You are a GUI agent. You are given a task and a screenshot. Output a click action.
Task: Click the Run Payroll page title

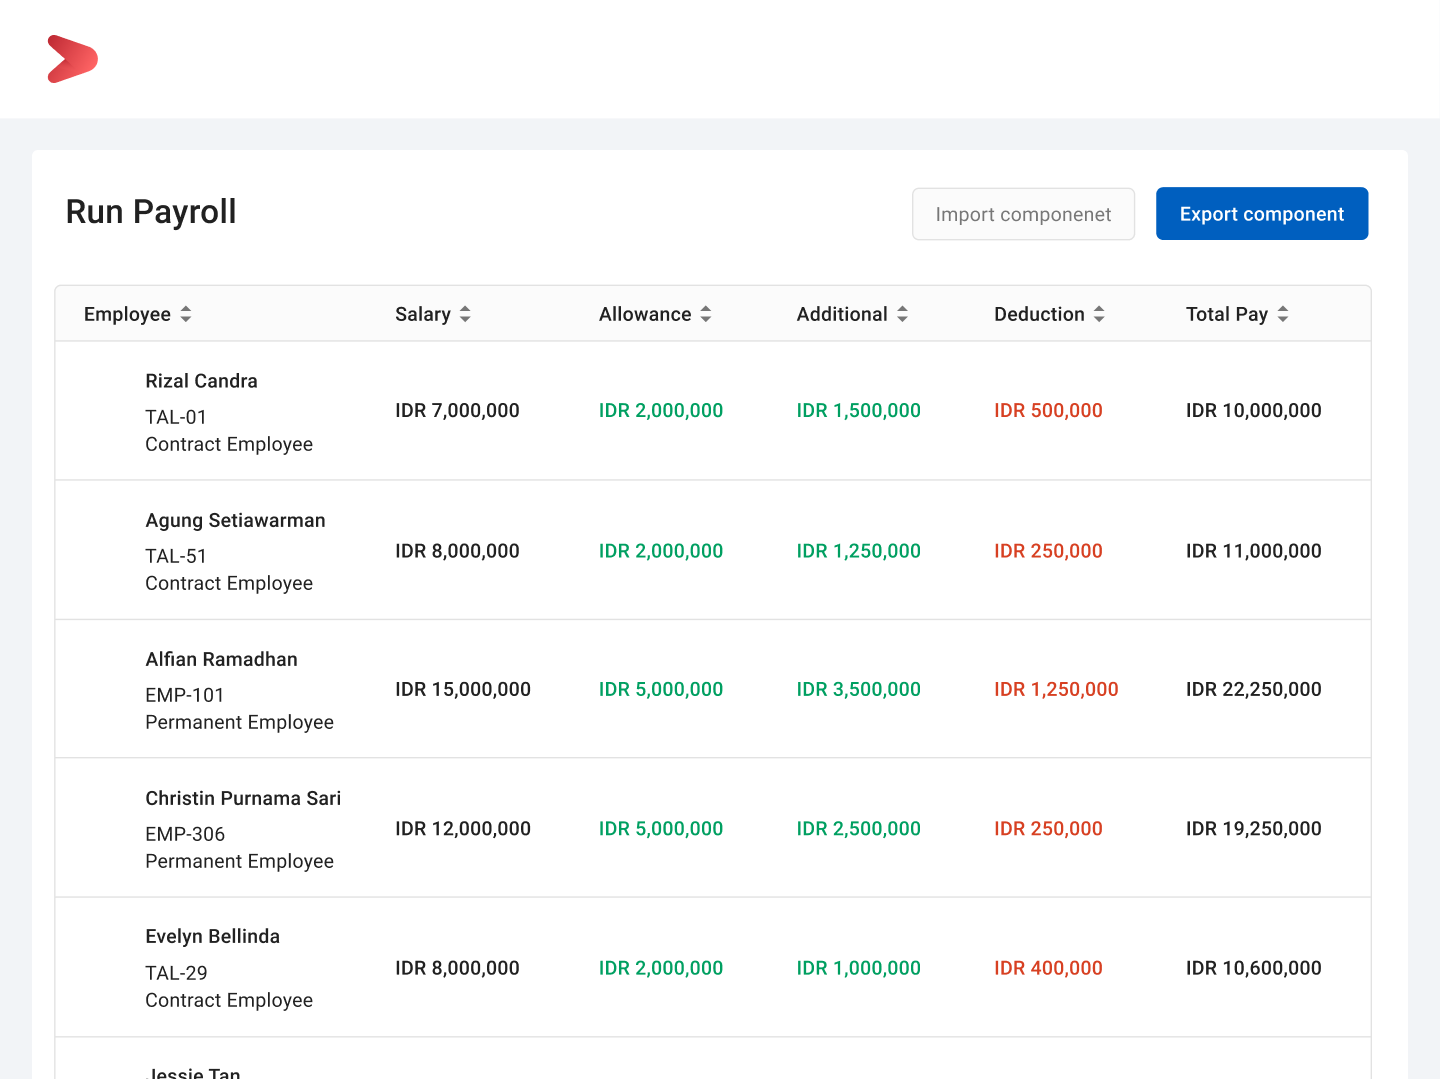tap(151, 212)
